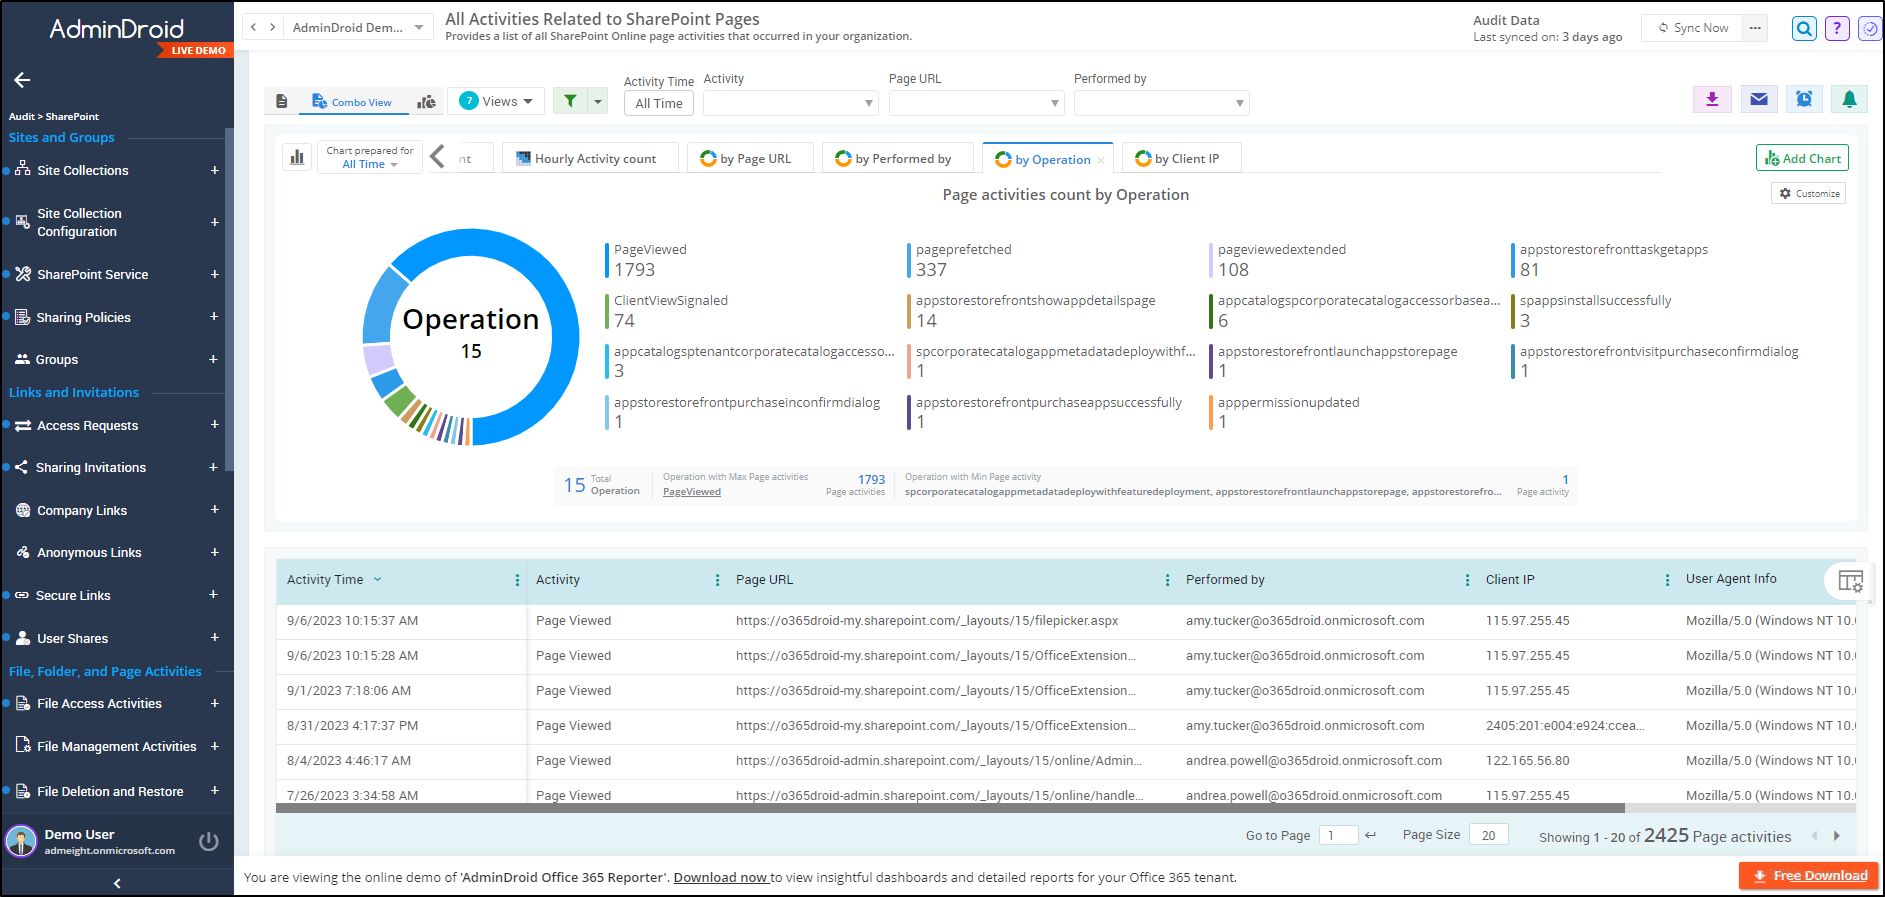Screen dimensions: 1885x897
Task: Expand Groups menu item
Action: (213, 359)
